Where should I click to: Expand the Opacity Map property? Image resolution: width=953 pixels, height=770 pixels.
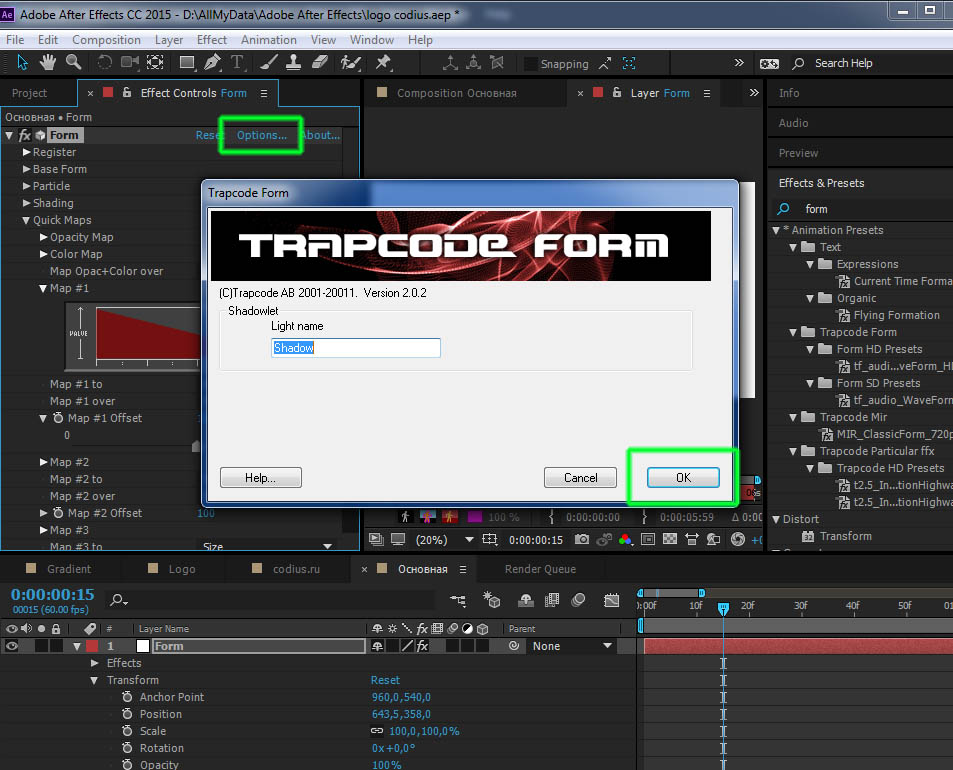coord(44,237)
